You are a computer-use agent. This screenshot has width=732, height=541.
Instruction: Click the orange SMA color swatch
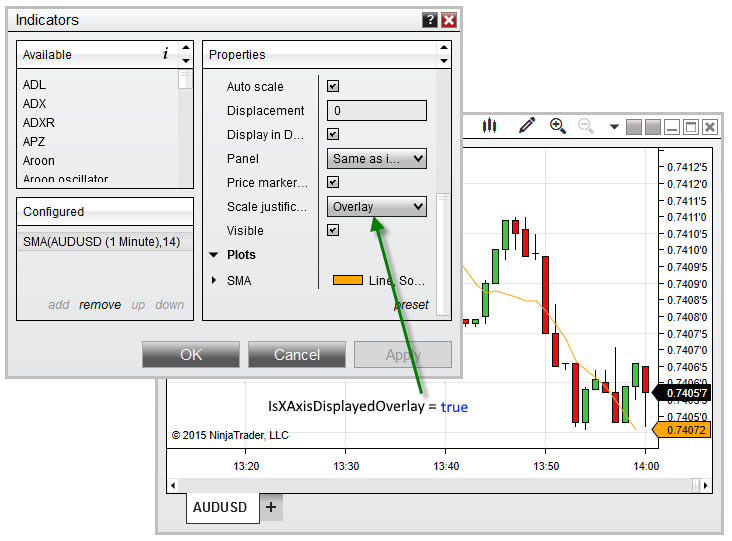pos(347,280)
